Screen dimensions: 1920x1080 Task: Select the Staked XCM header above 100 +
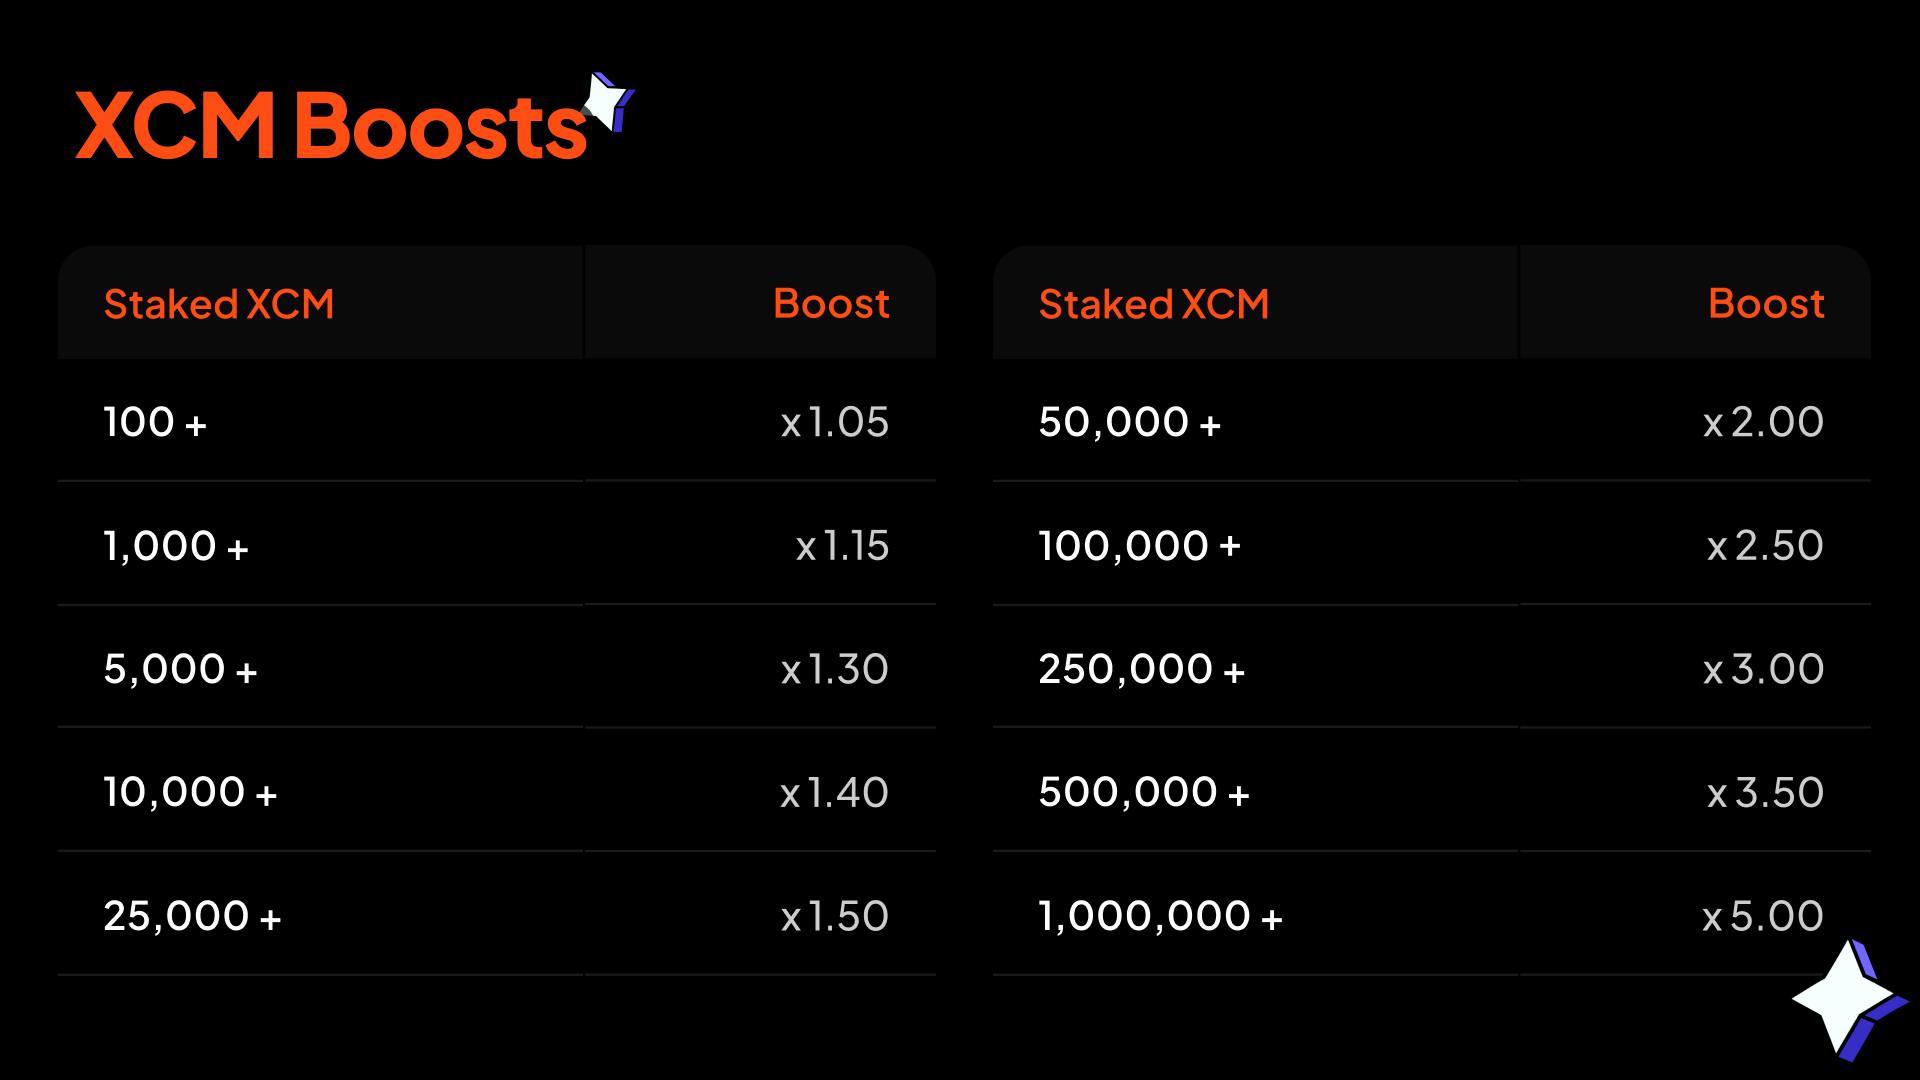pos(219,304)
